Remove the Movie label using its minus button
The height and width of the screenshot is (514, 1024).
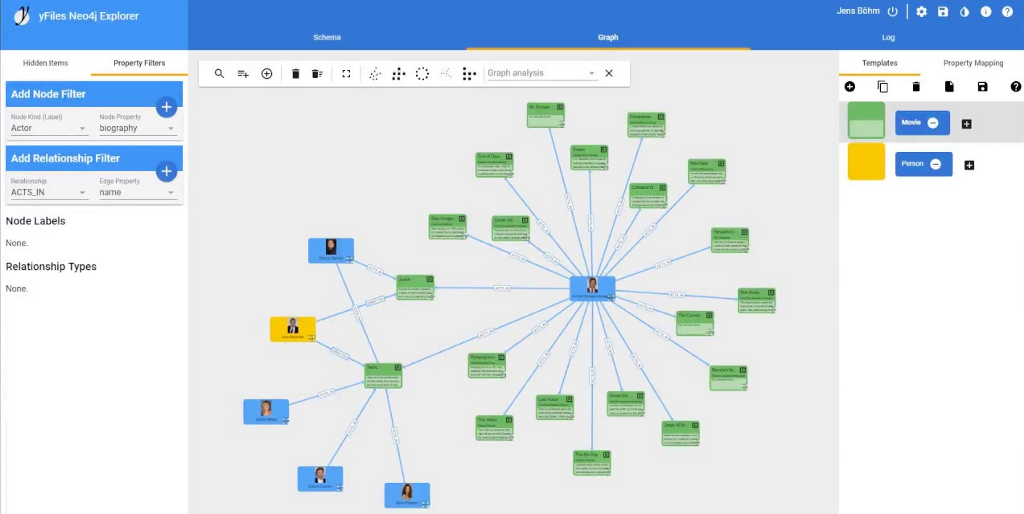click(x=933, y=123)
